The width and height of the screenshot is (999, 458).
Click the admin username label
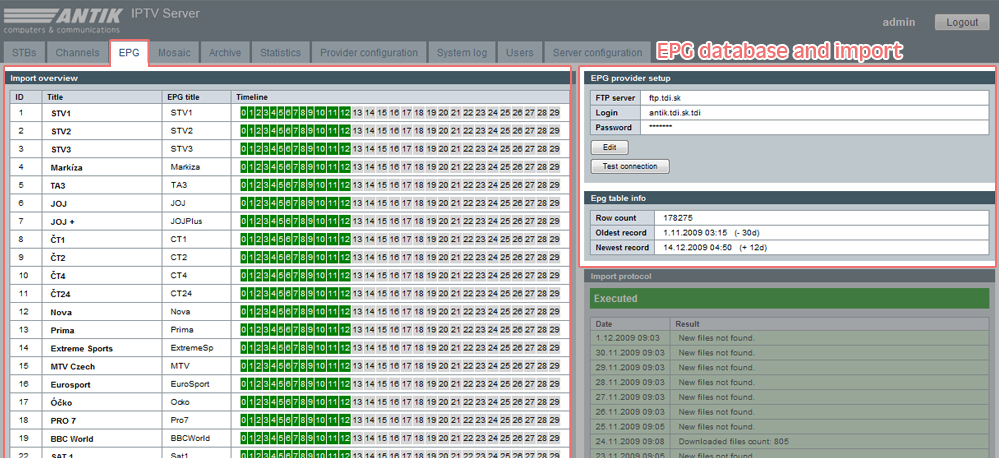pos(899,22)
